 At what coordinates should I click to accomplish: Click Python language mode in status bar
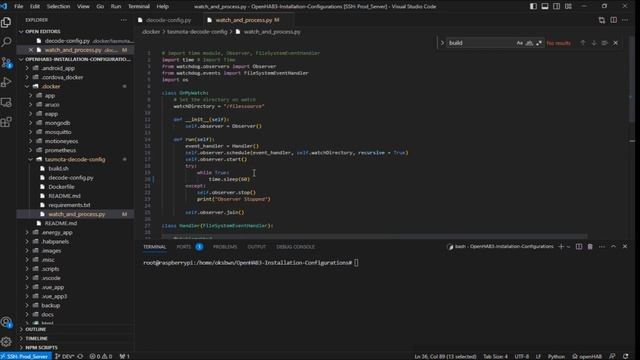[x=556, y=356]
